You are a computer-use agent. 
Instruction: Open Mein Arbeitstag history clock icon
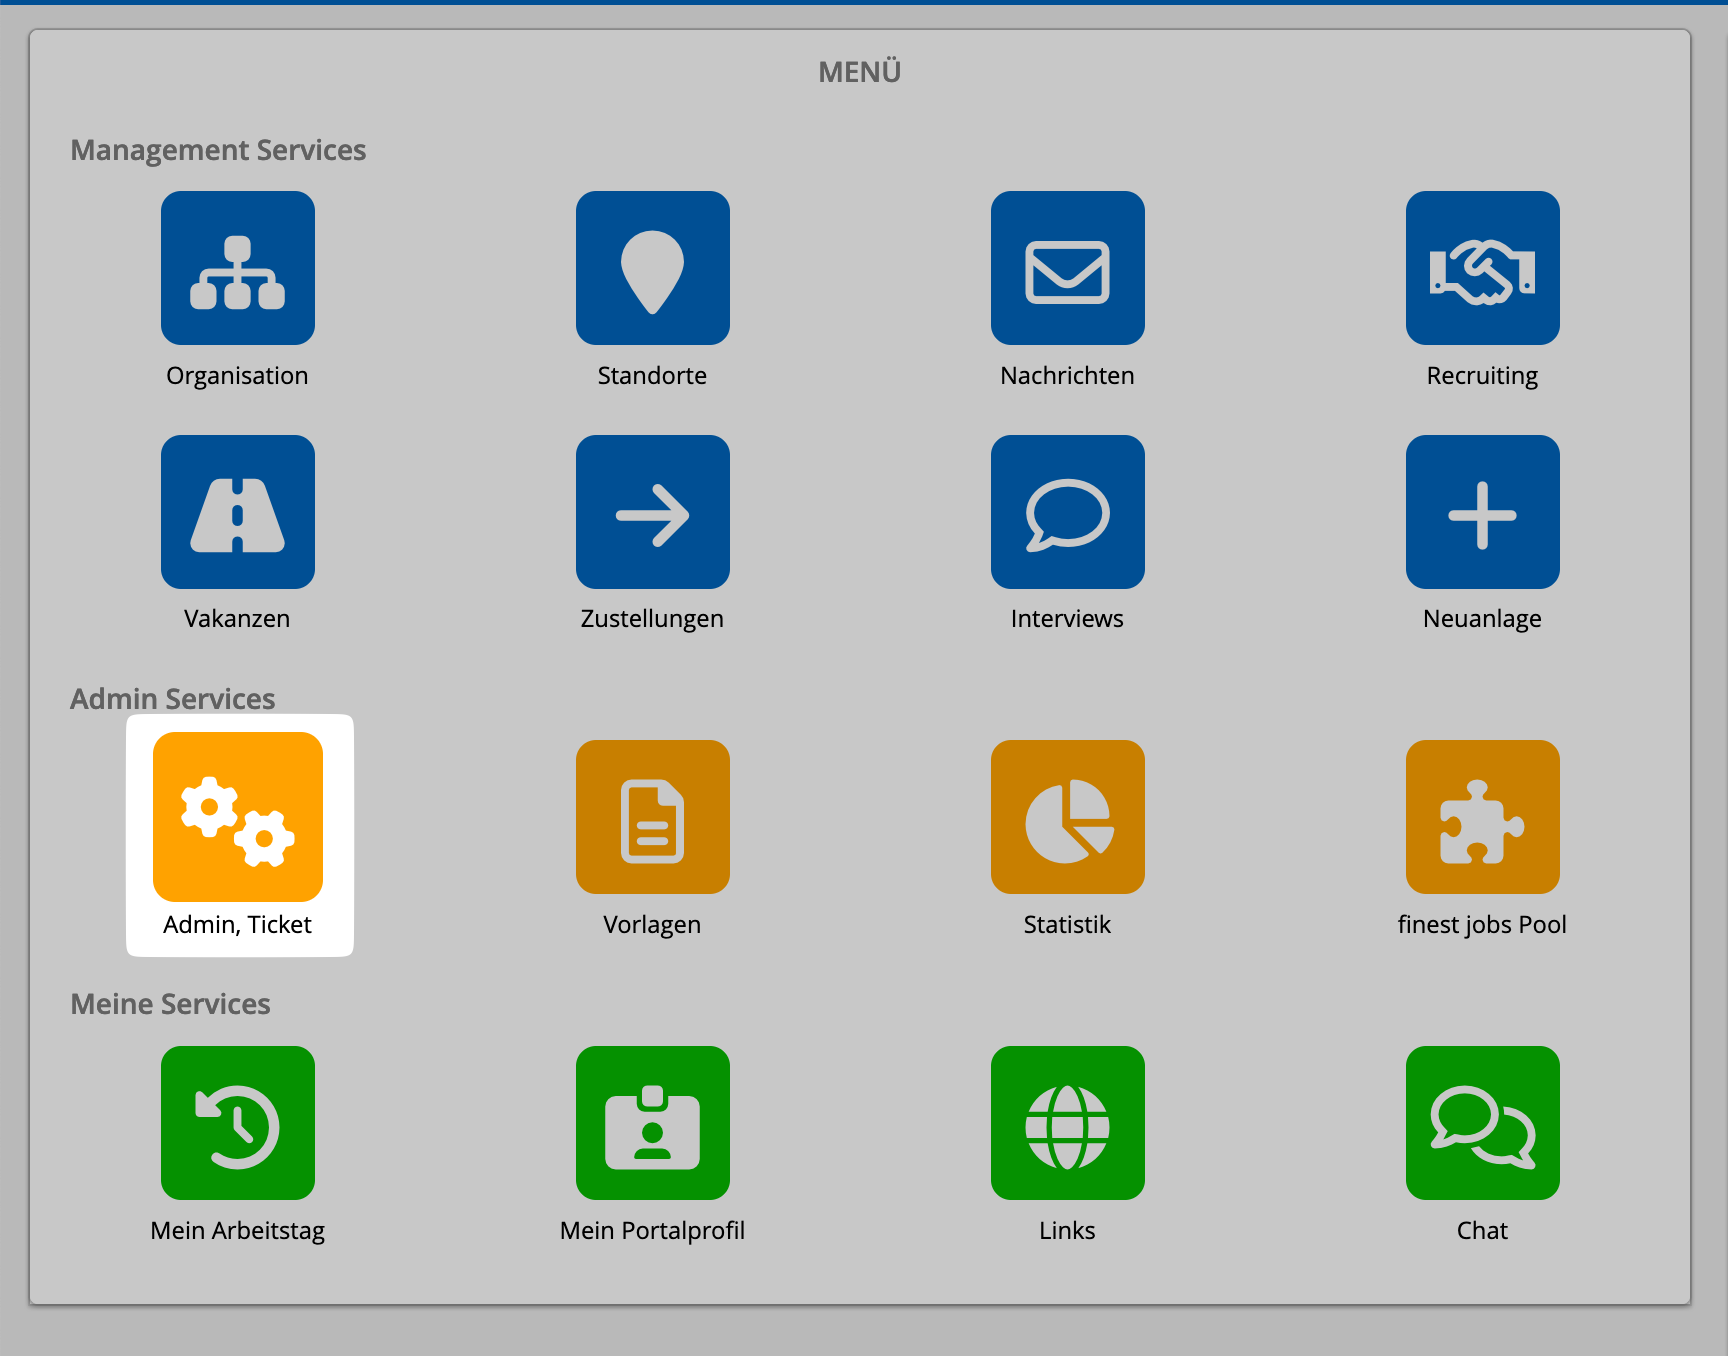[238, 1123]
